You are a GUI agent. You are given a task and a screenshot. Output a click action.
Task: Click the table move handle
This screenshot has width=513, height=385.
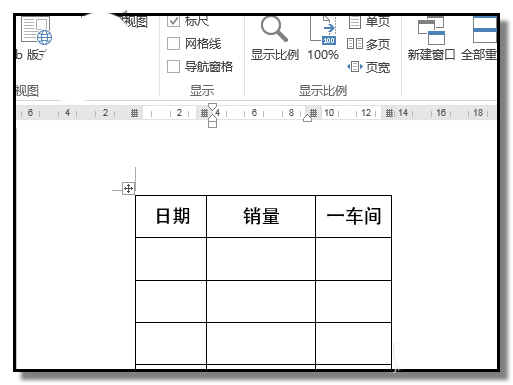pyautogui.click(x=128, y=189)
